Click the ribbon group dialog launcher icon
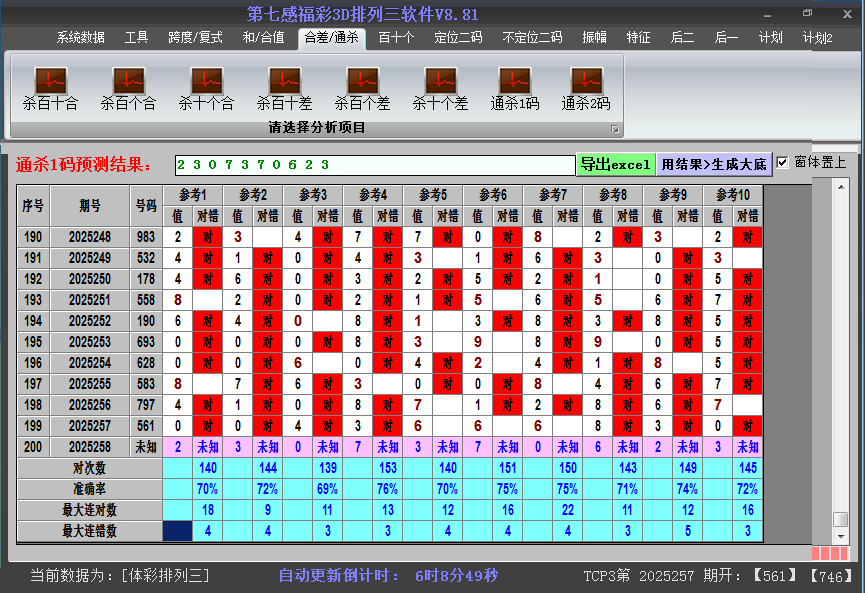Viewport: 865px width, 593px height. [x=615, y=129]
